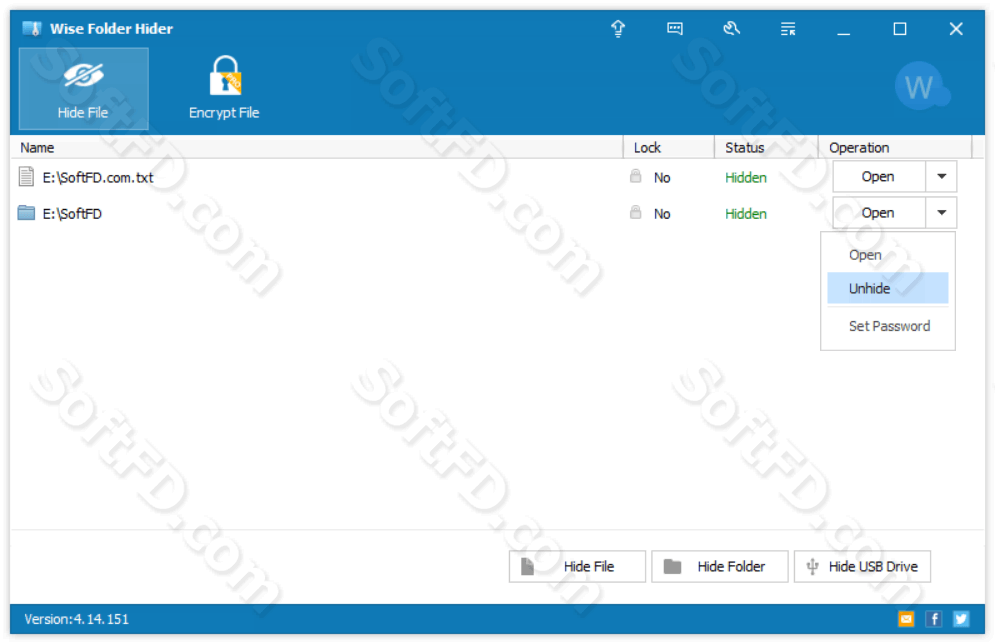Click the lock icon in E:\SoftFD row
This screenshot has height=642, width=995.
coord(635,213)
